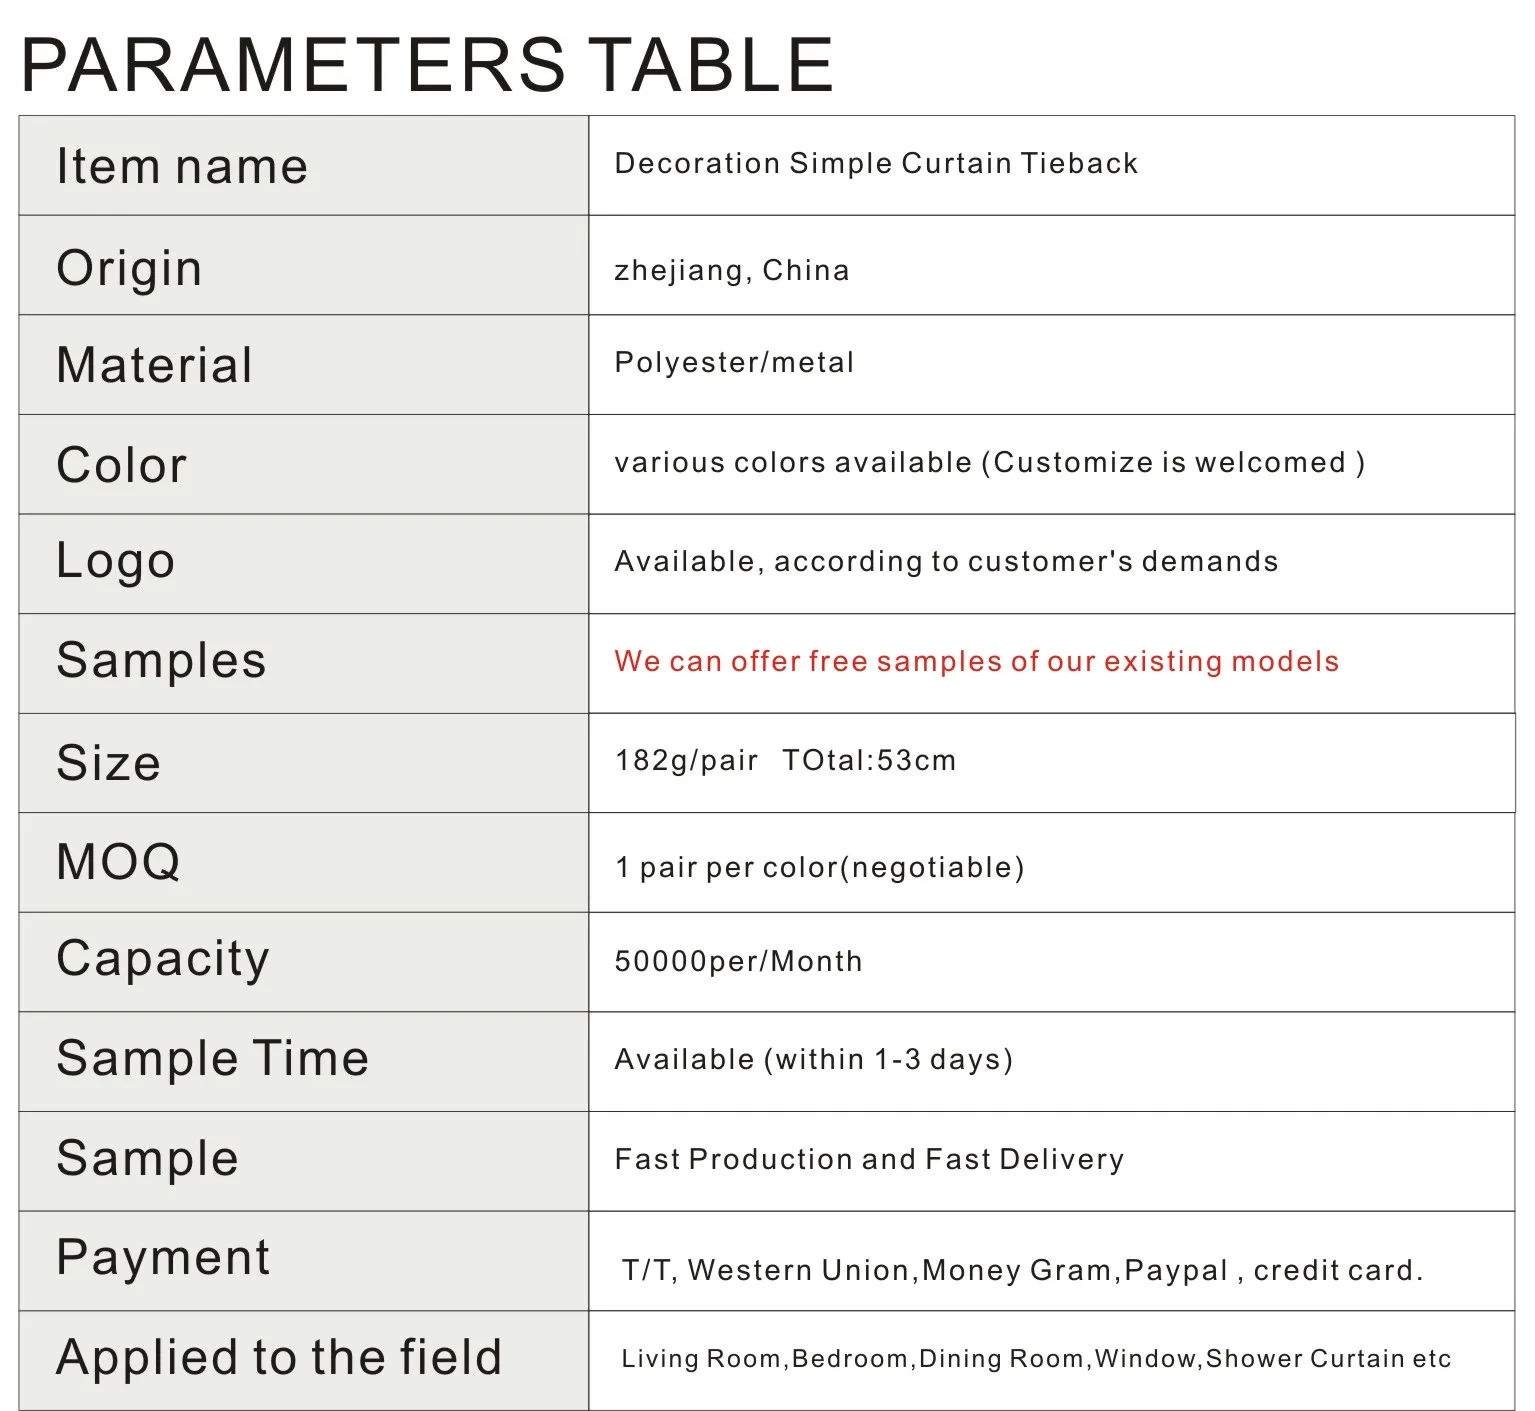The height and width of the screenshot is (1411, 1535).
Task: Click the 50000per/Month capacity value
Action: coord(738,961)
